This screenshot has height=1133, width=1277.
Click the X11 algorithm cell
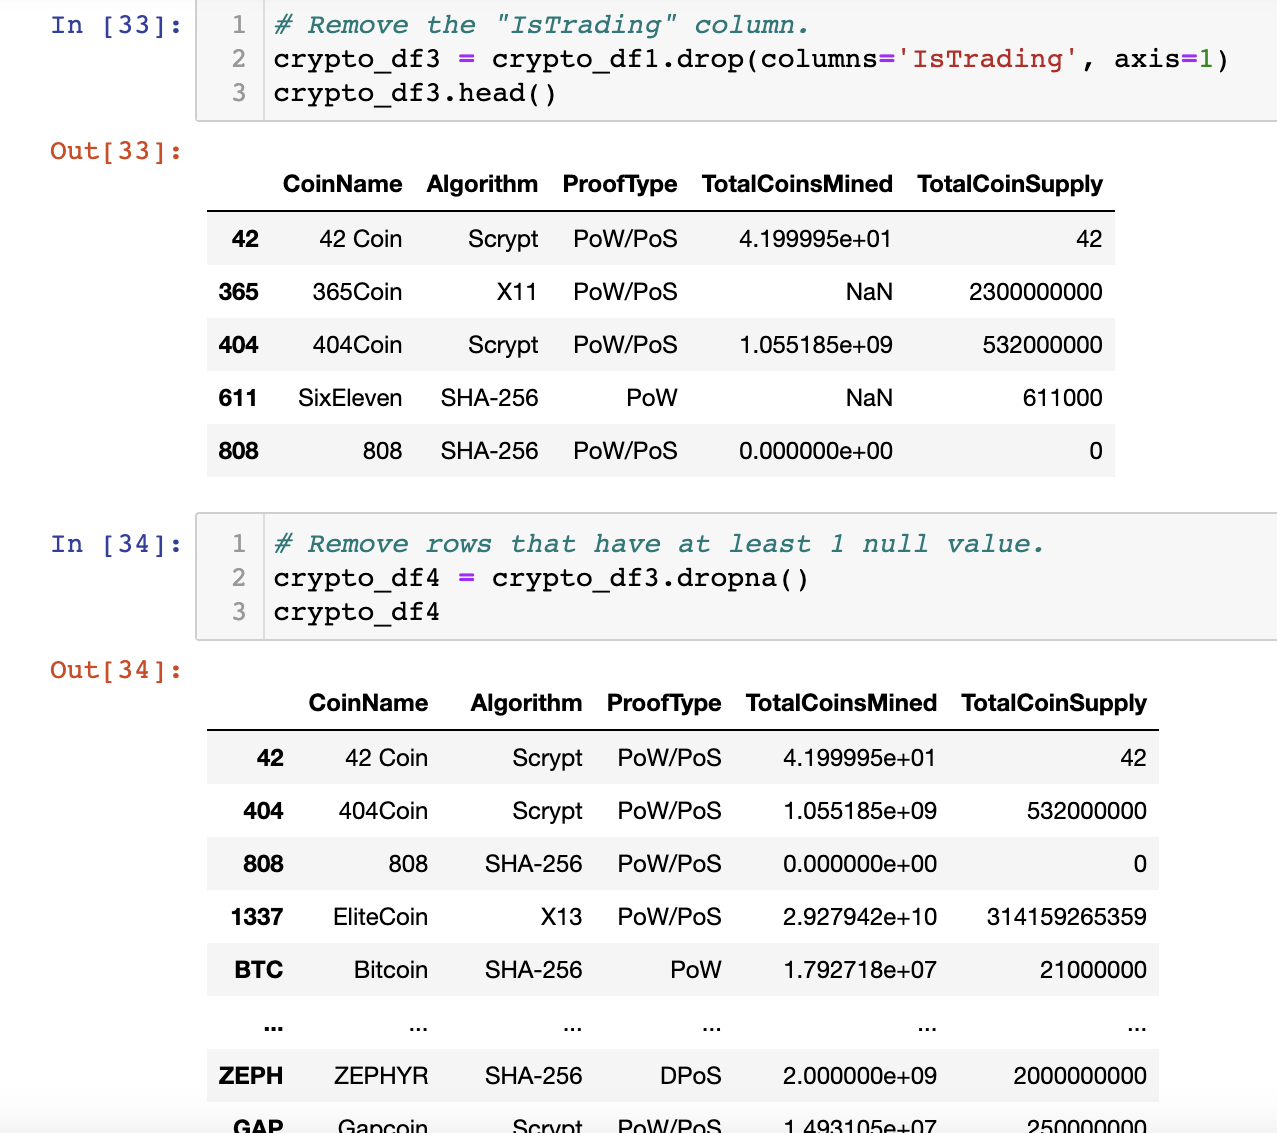click(x=517, y=292)
